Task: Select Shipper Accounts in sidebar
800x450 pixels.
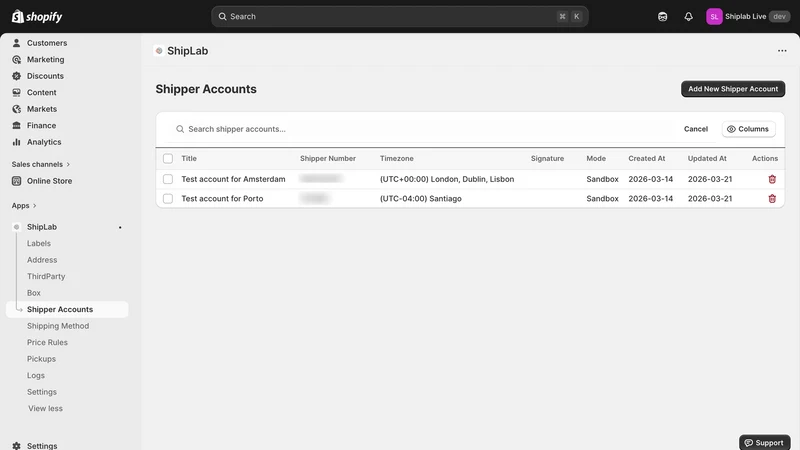Action: click(67, 309)
